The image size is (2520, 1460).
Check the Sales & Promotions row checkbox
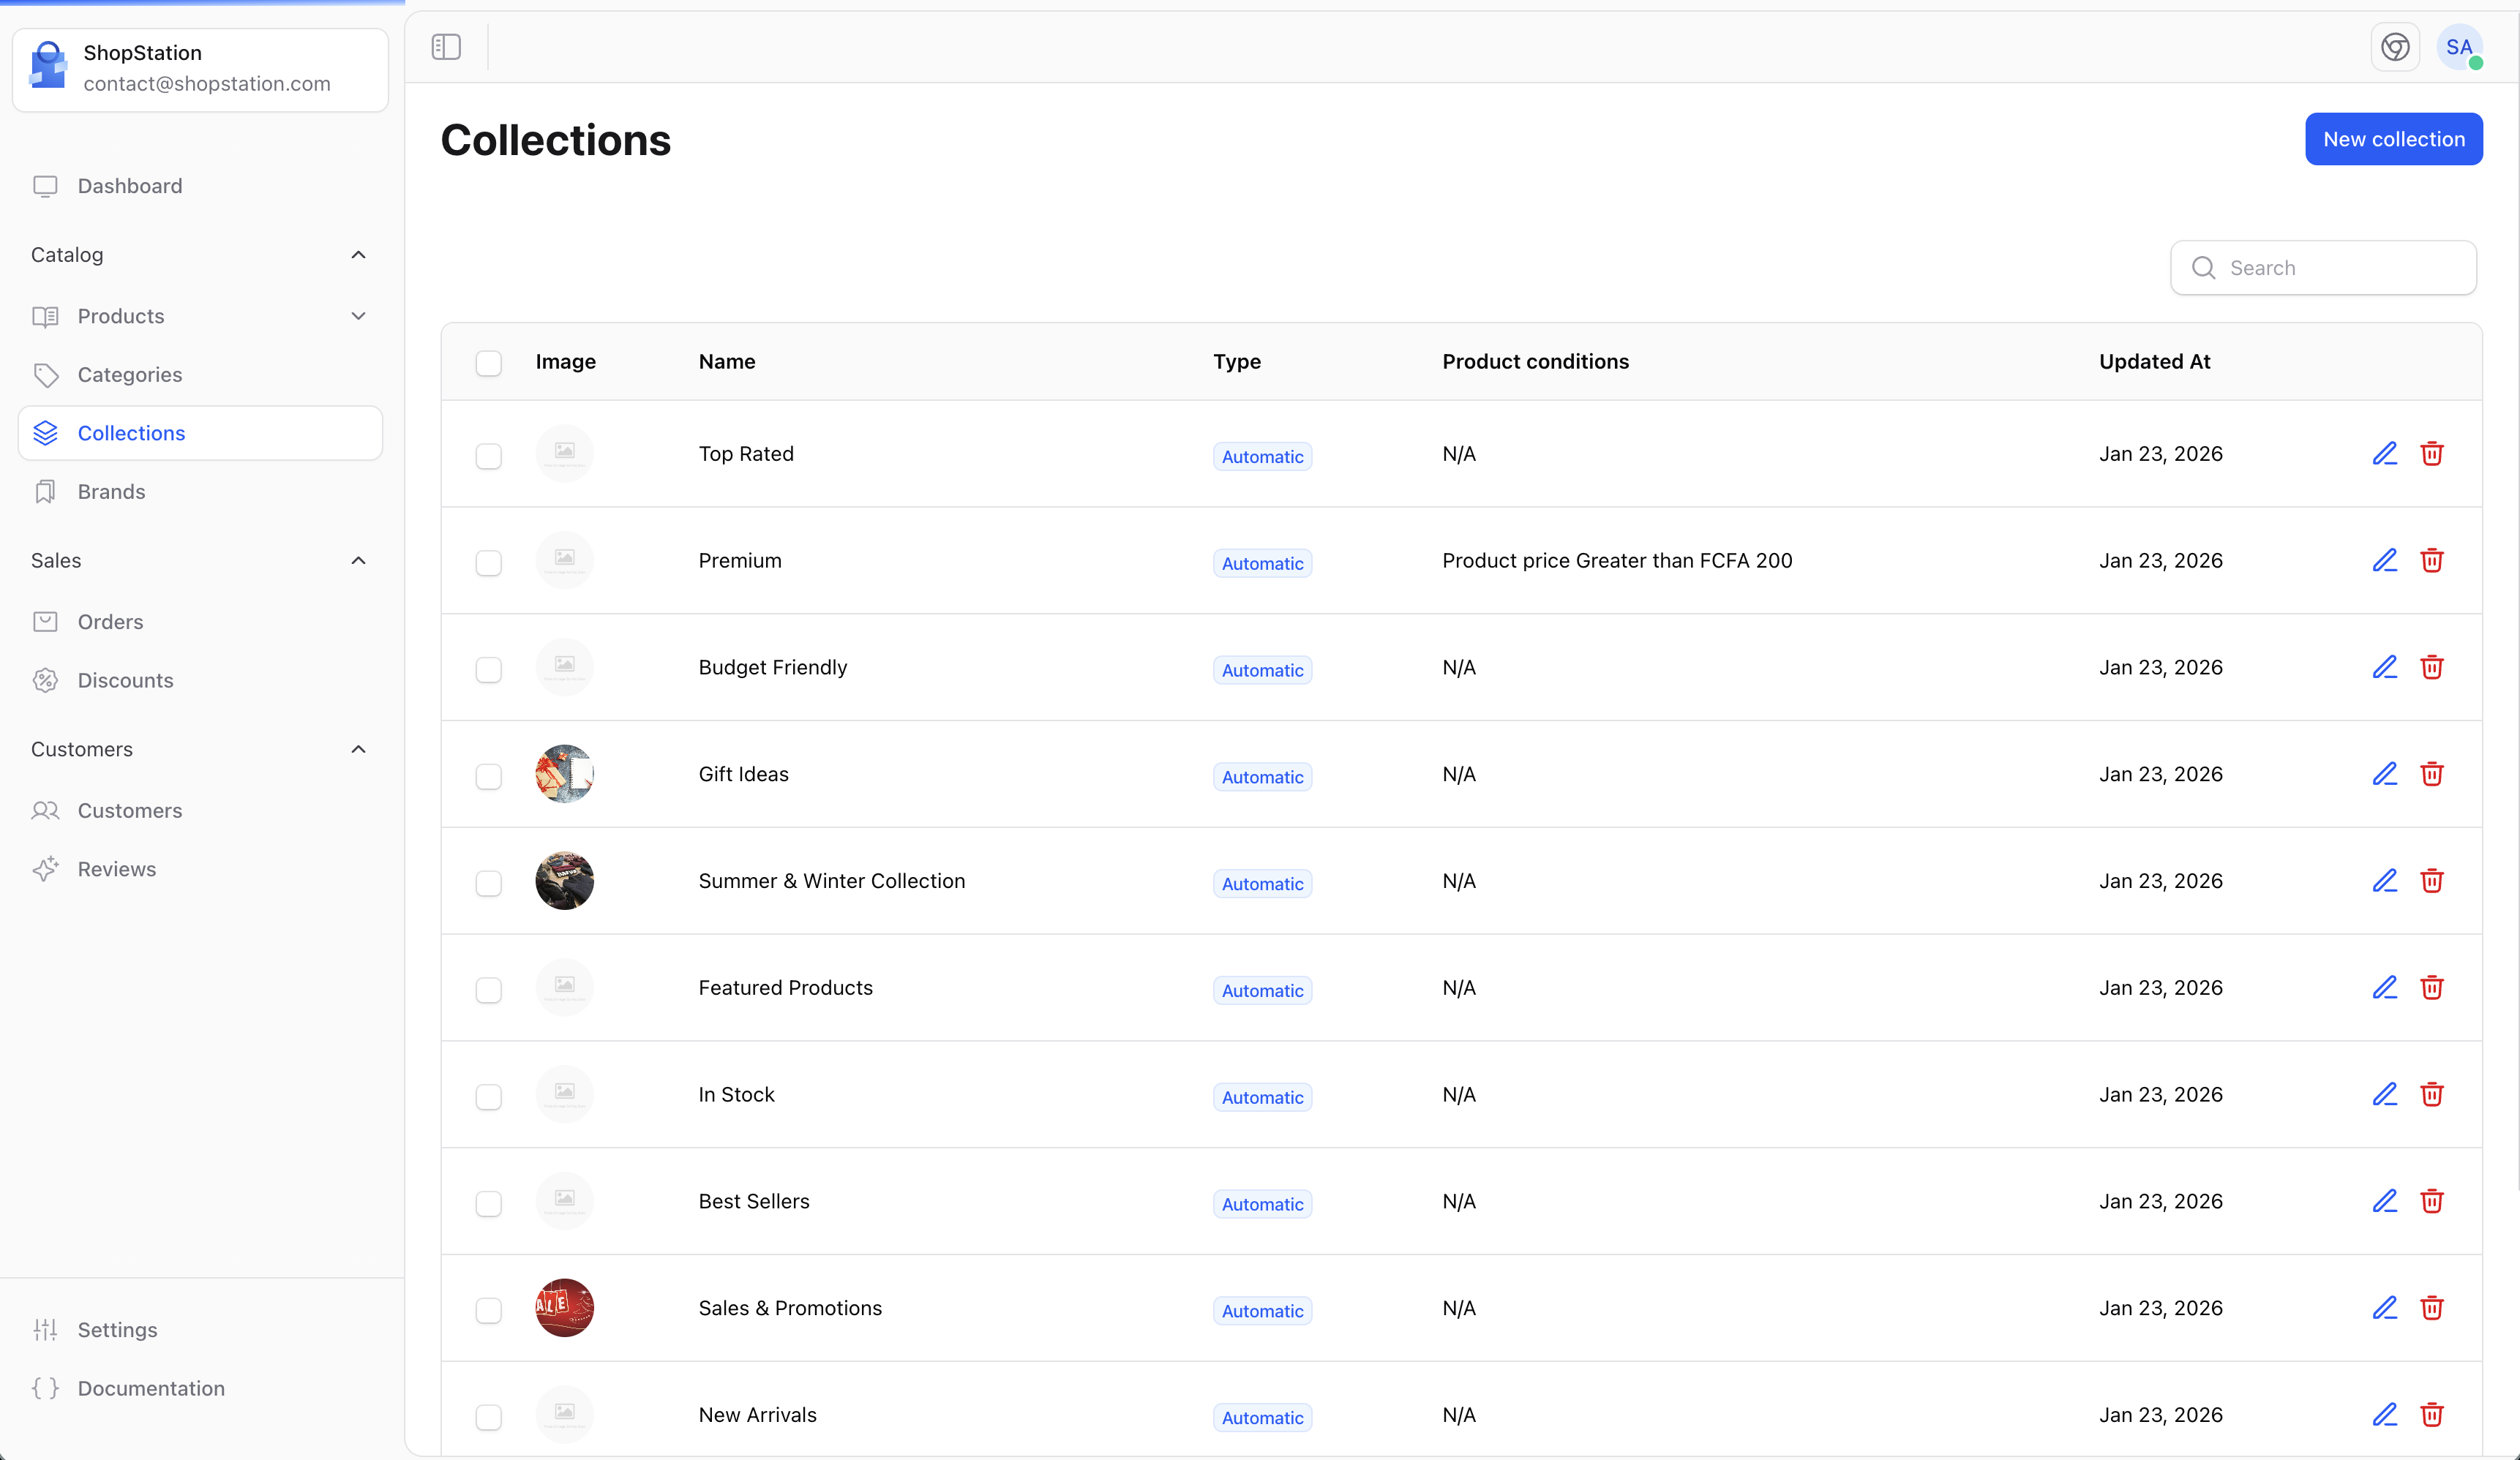489,1311
